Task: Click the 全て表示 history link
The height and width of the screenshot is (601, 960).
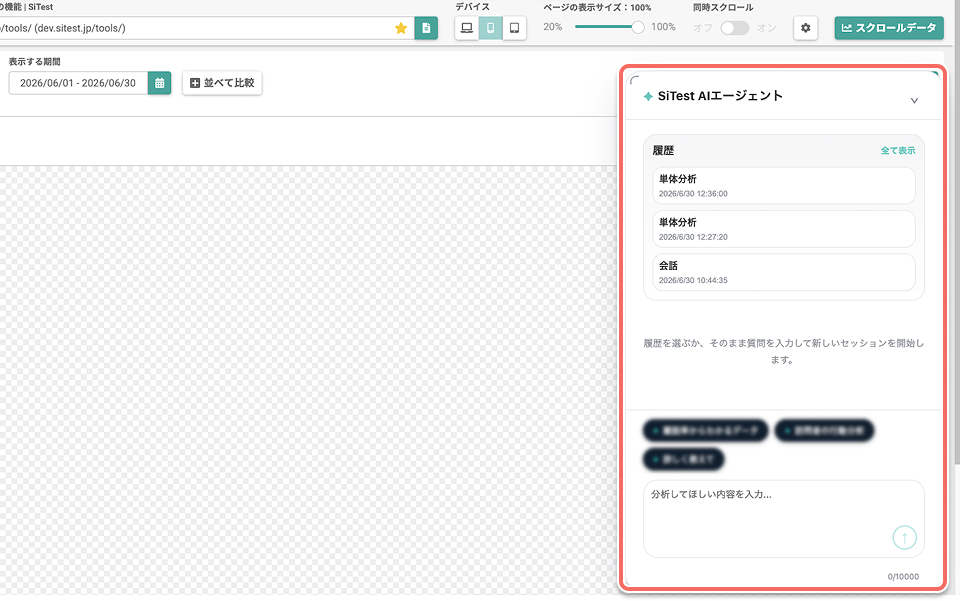Action: coord(898,151)
